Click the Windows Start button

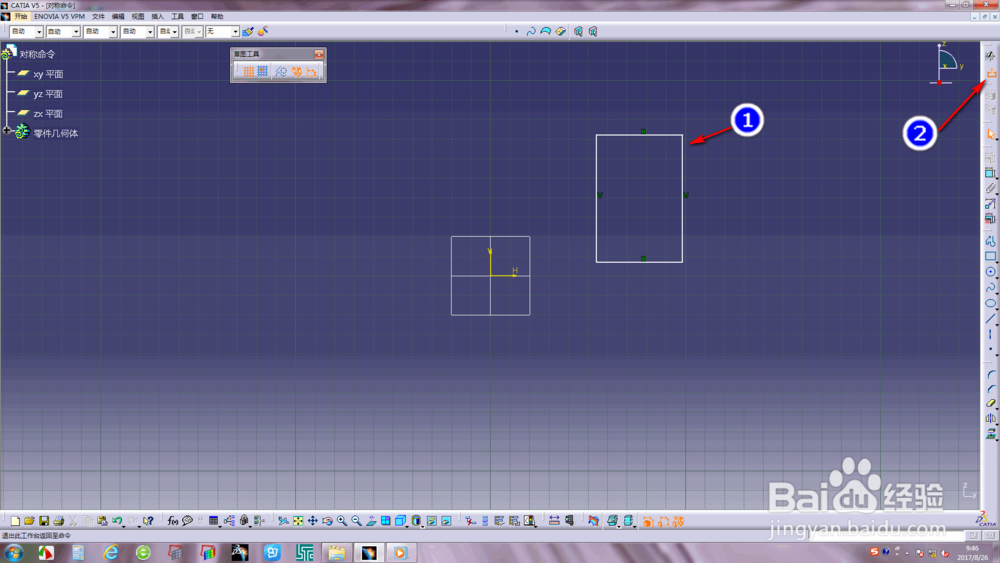click(14, 552)
